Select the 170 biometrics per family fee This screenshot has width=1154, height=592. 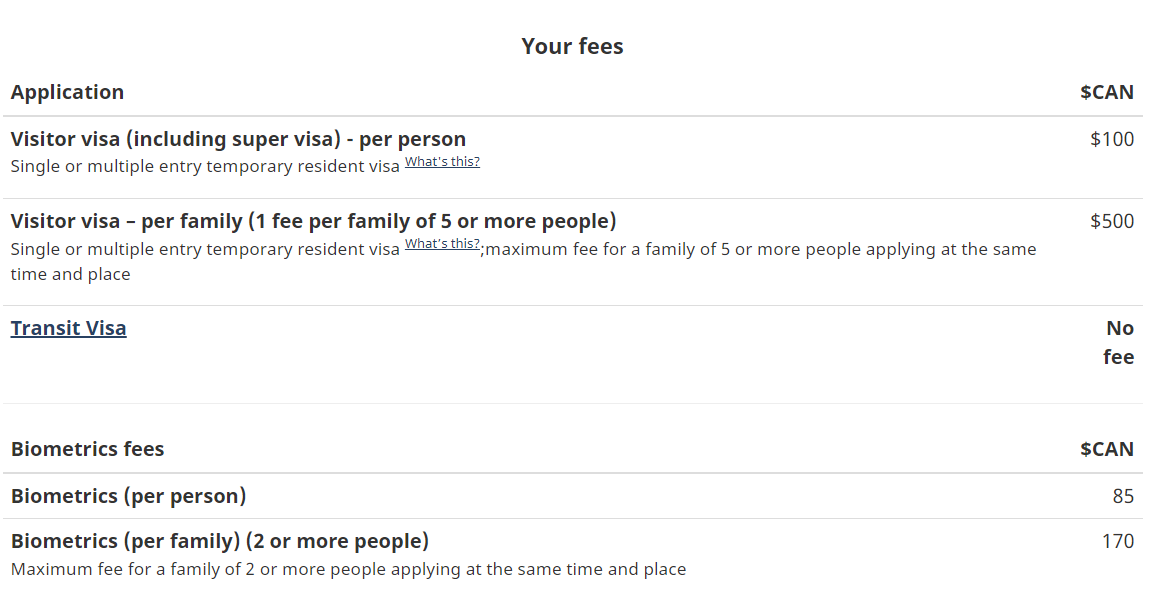[x=1118, y=541]
